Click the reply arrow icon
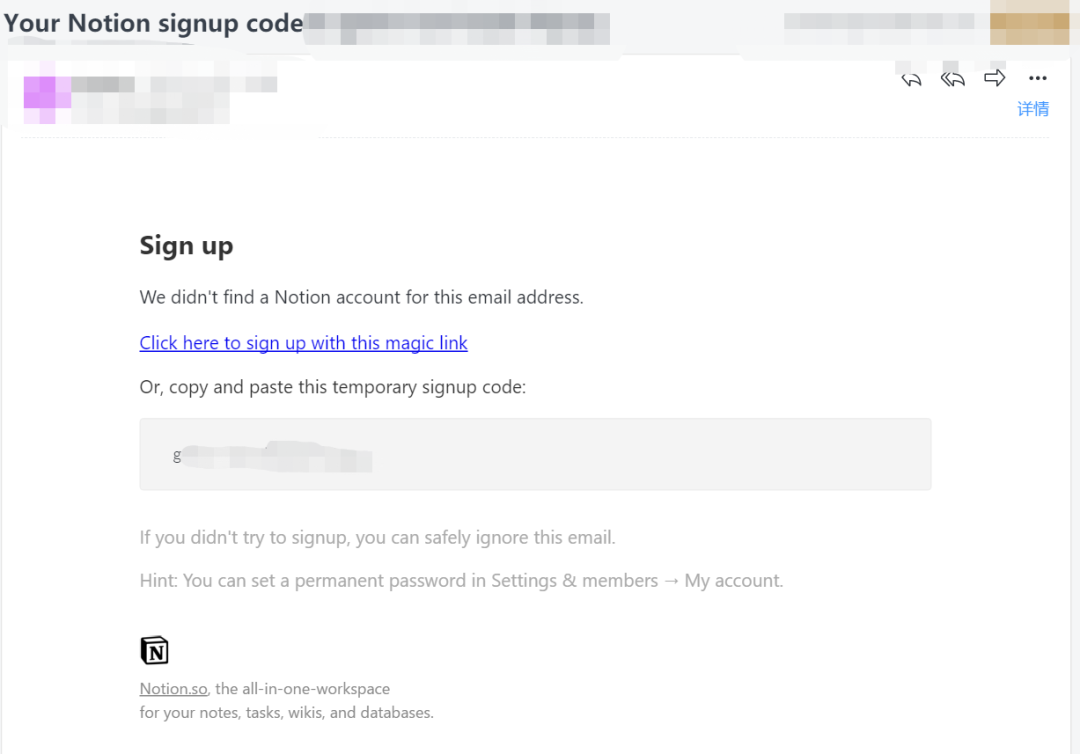Viewport: 1080px width, 754px height. [911, 79]
